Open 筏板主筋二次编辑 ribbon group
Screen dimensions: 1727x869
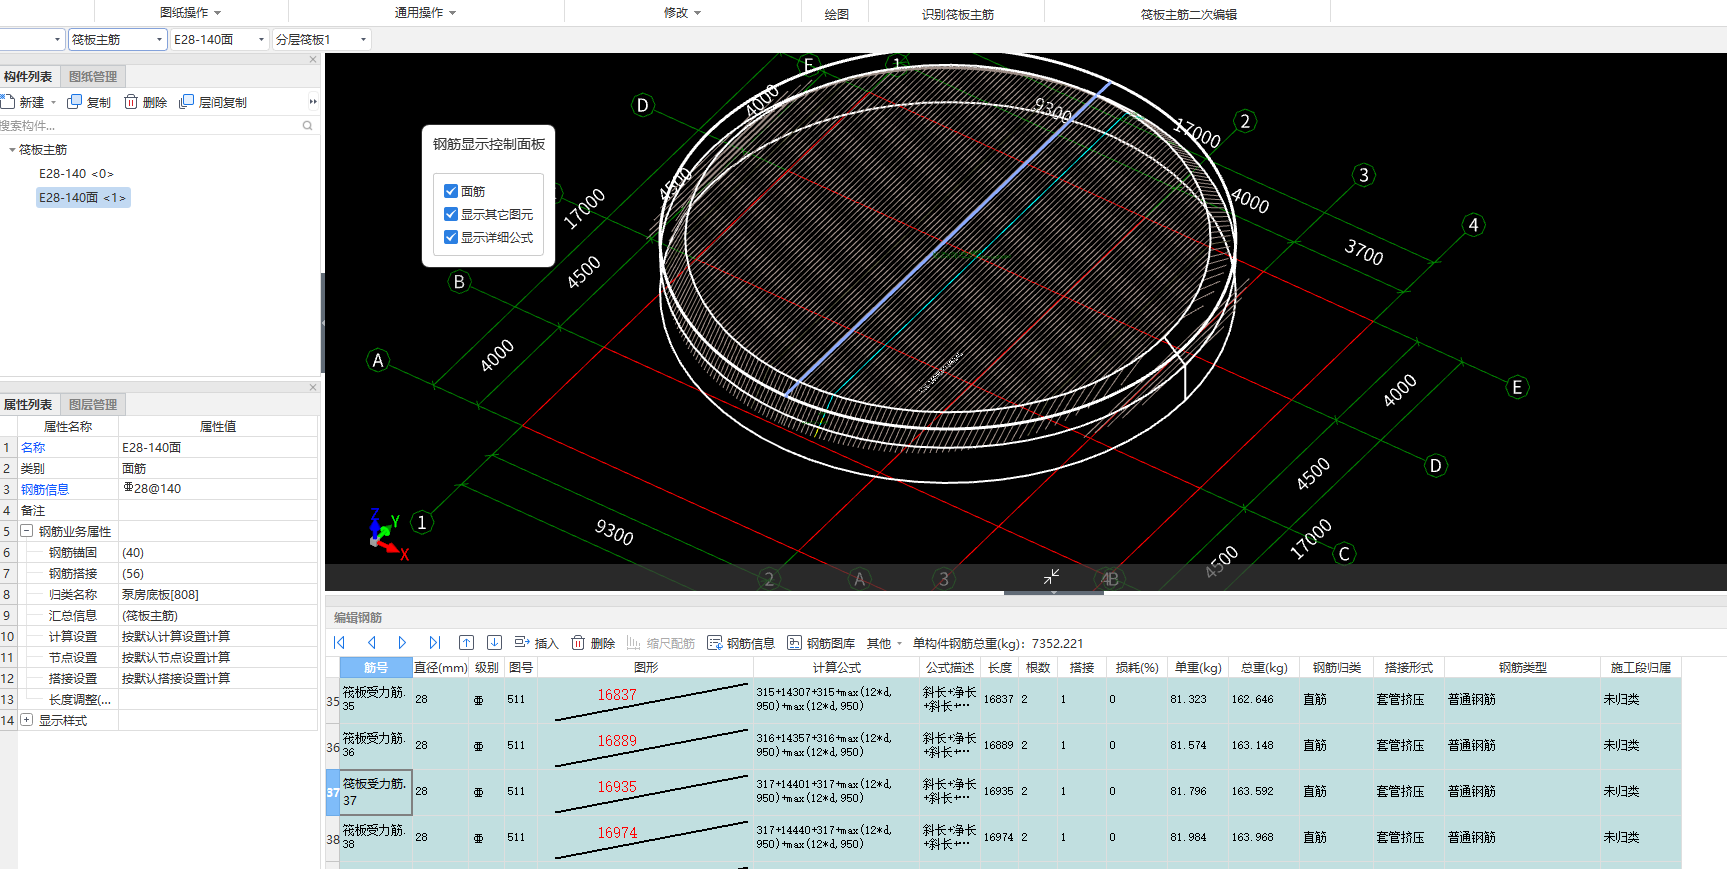click(1189, 14)
